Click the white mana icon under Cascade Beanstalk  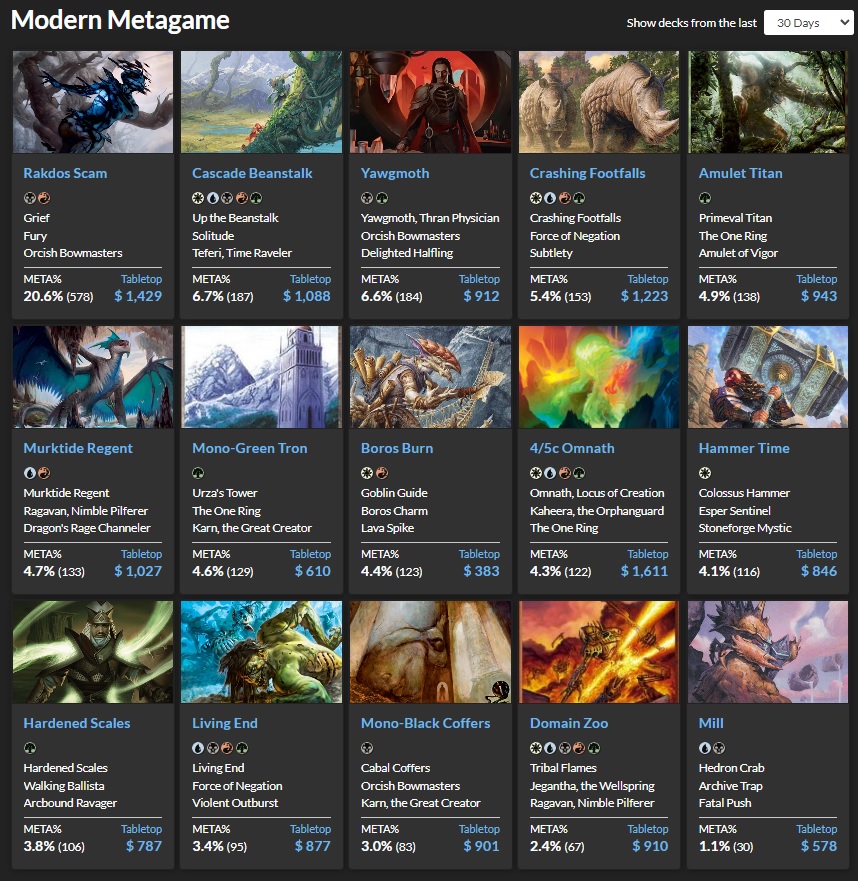[198, 198]
